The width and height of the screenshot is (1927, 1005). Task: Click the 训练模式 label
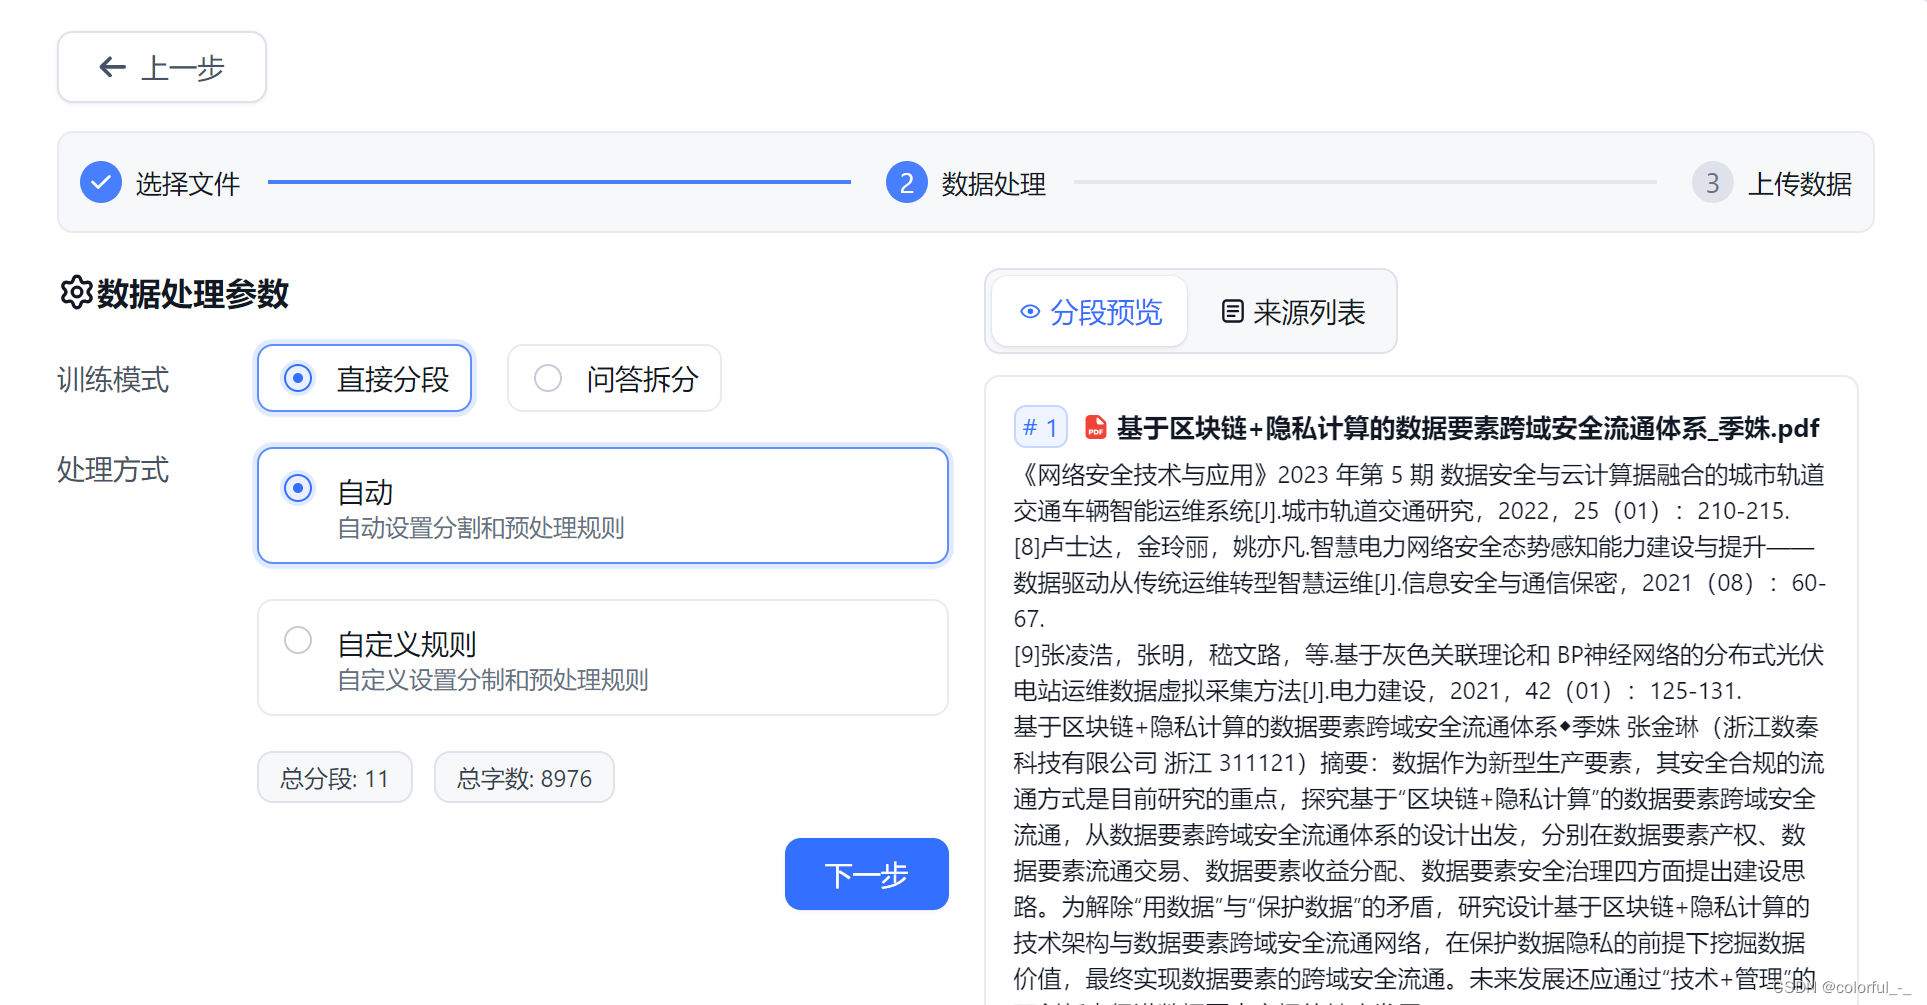point(113,380)
